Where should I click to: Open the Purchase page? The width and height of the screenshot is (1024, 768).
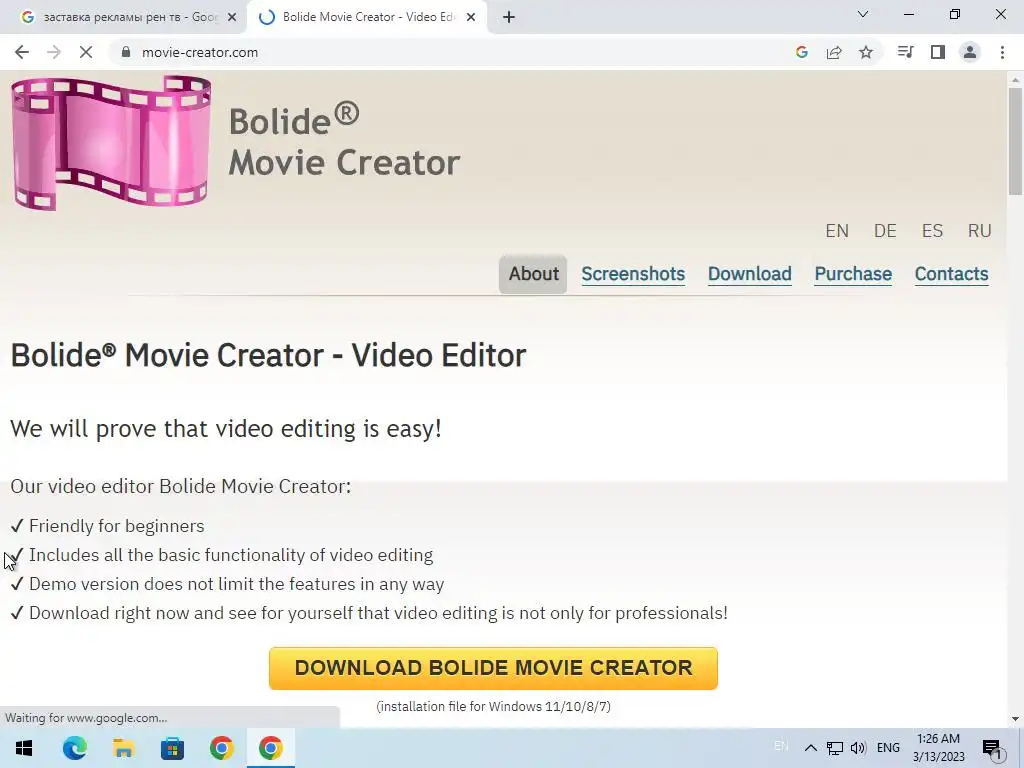click(x=853, y=274)
